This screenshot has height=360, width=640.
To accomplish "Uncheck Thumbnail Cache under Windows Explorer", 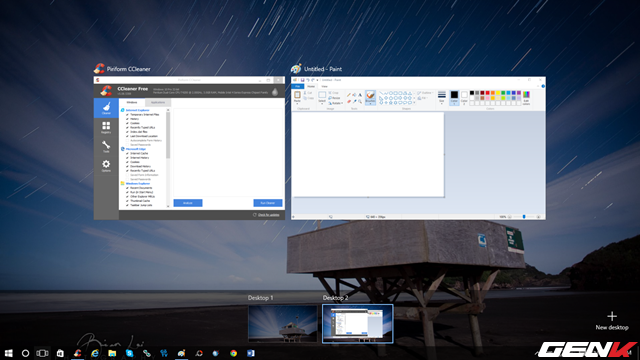I will pos(127,201).
